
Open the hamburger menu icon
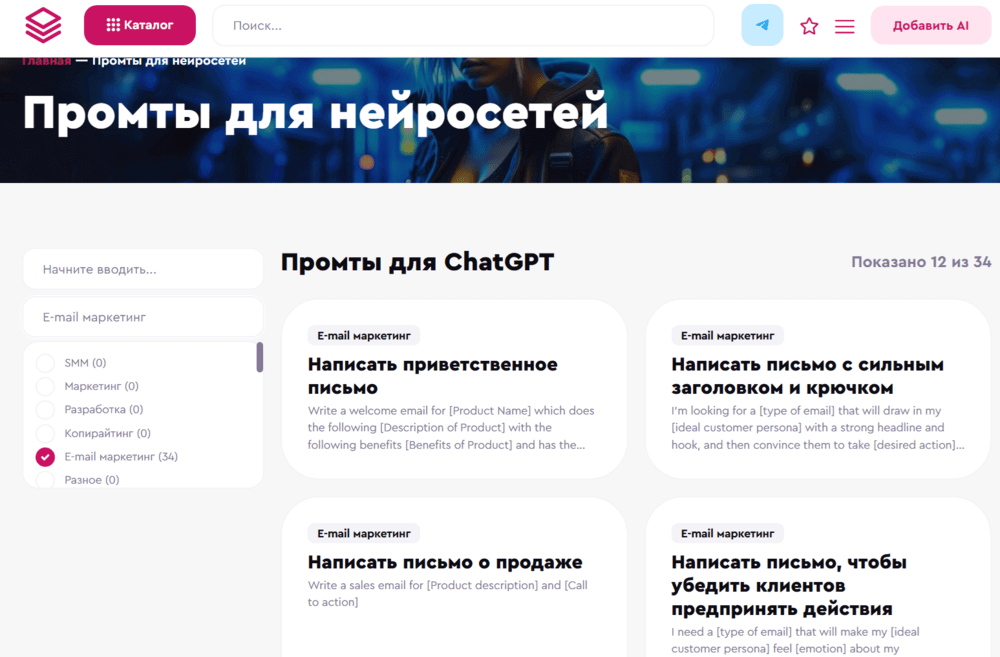844,26
